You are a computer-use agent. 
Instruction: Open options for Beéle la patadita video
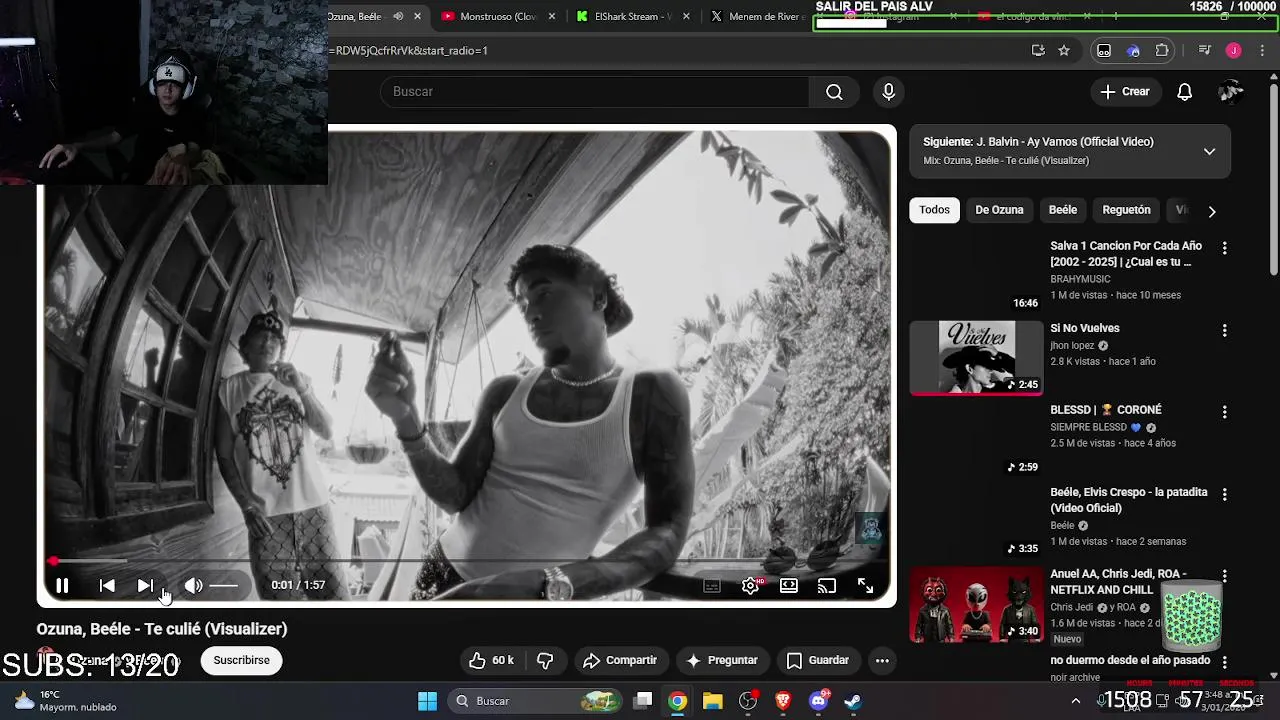coord(1224,494)
